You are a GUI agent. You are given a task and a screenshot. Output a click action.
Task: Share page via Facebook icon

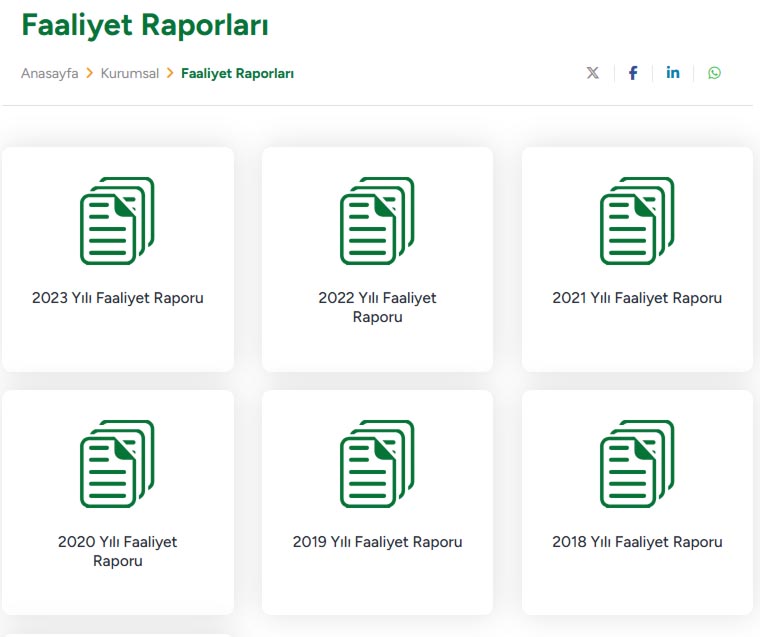(x=633, y=73)
